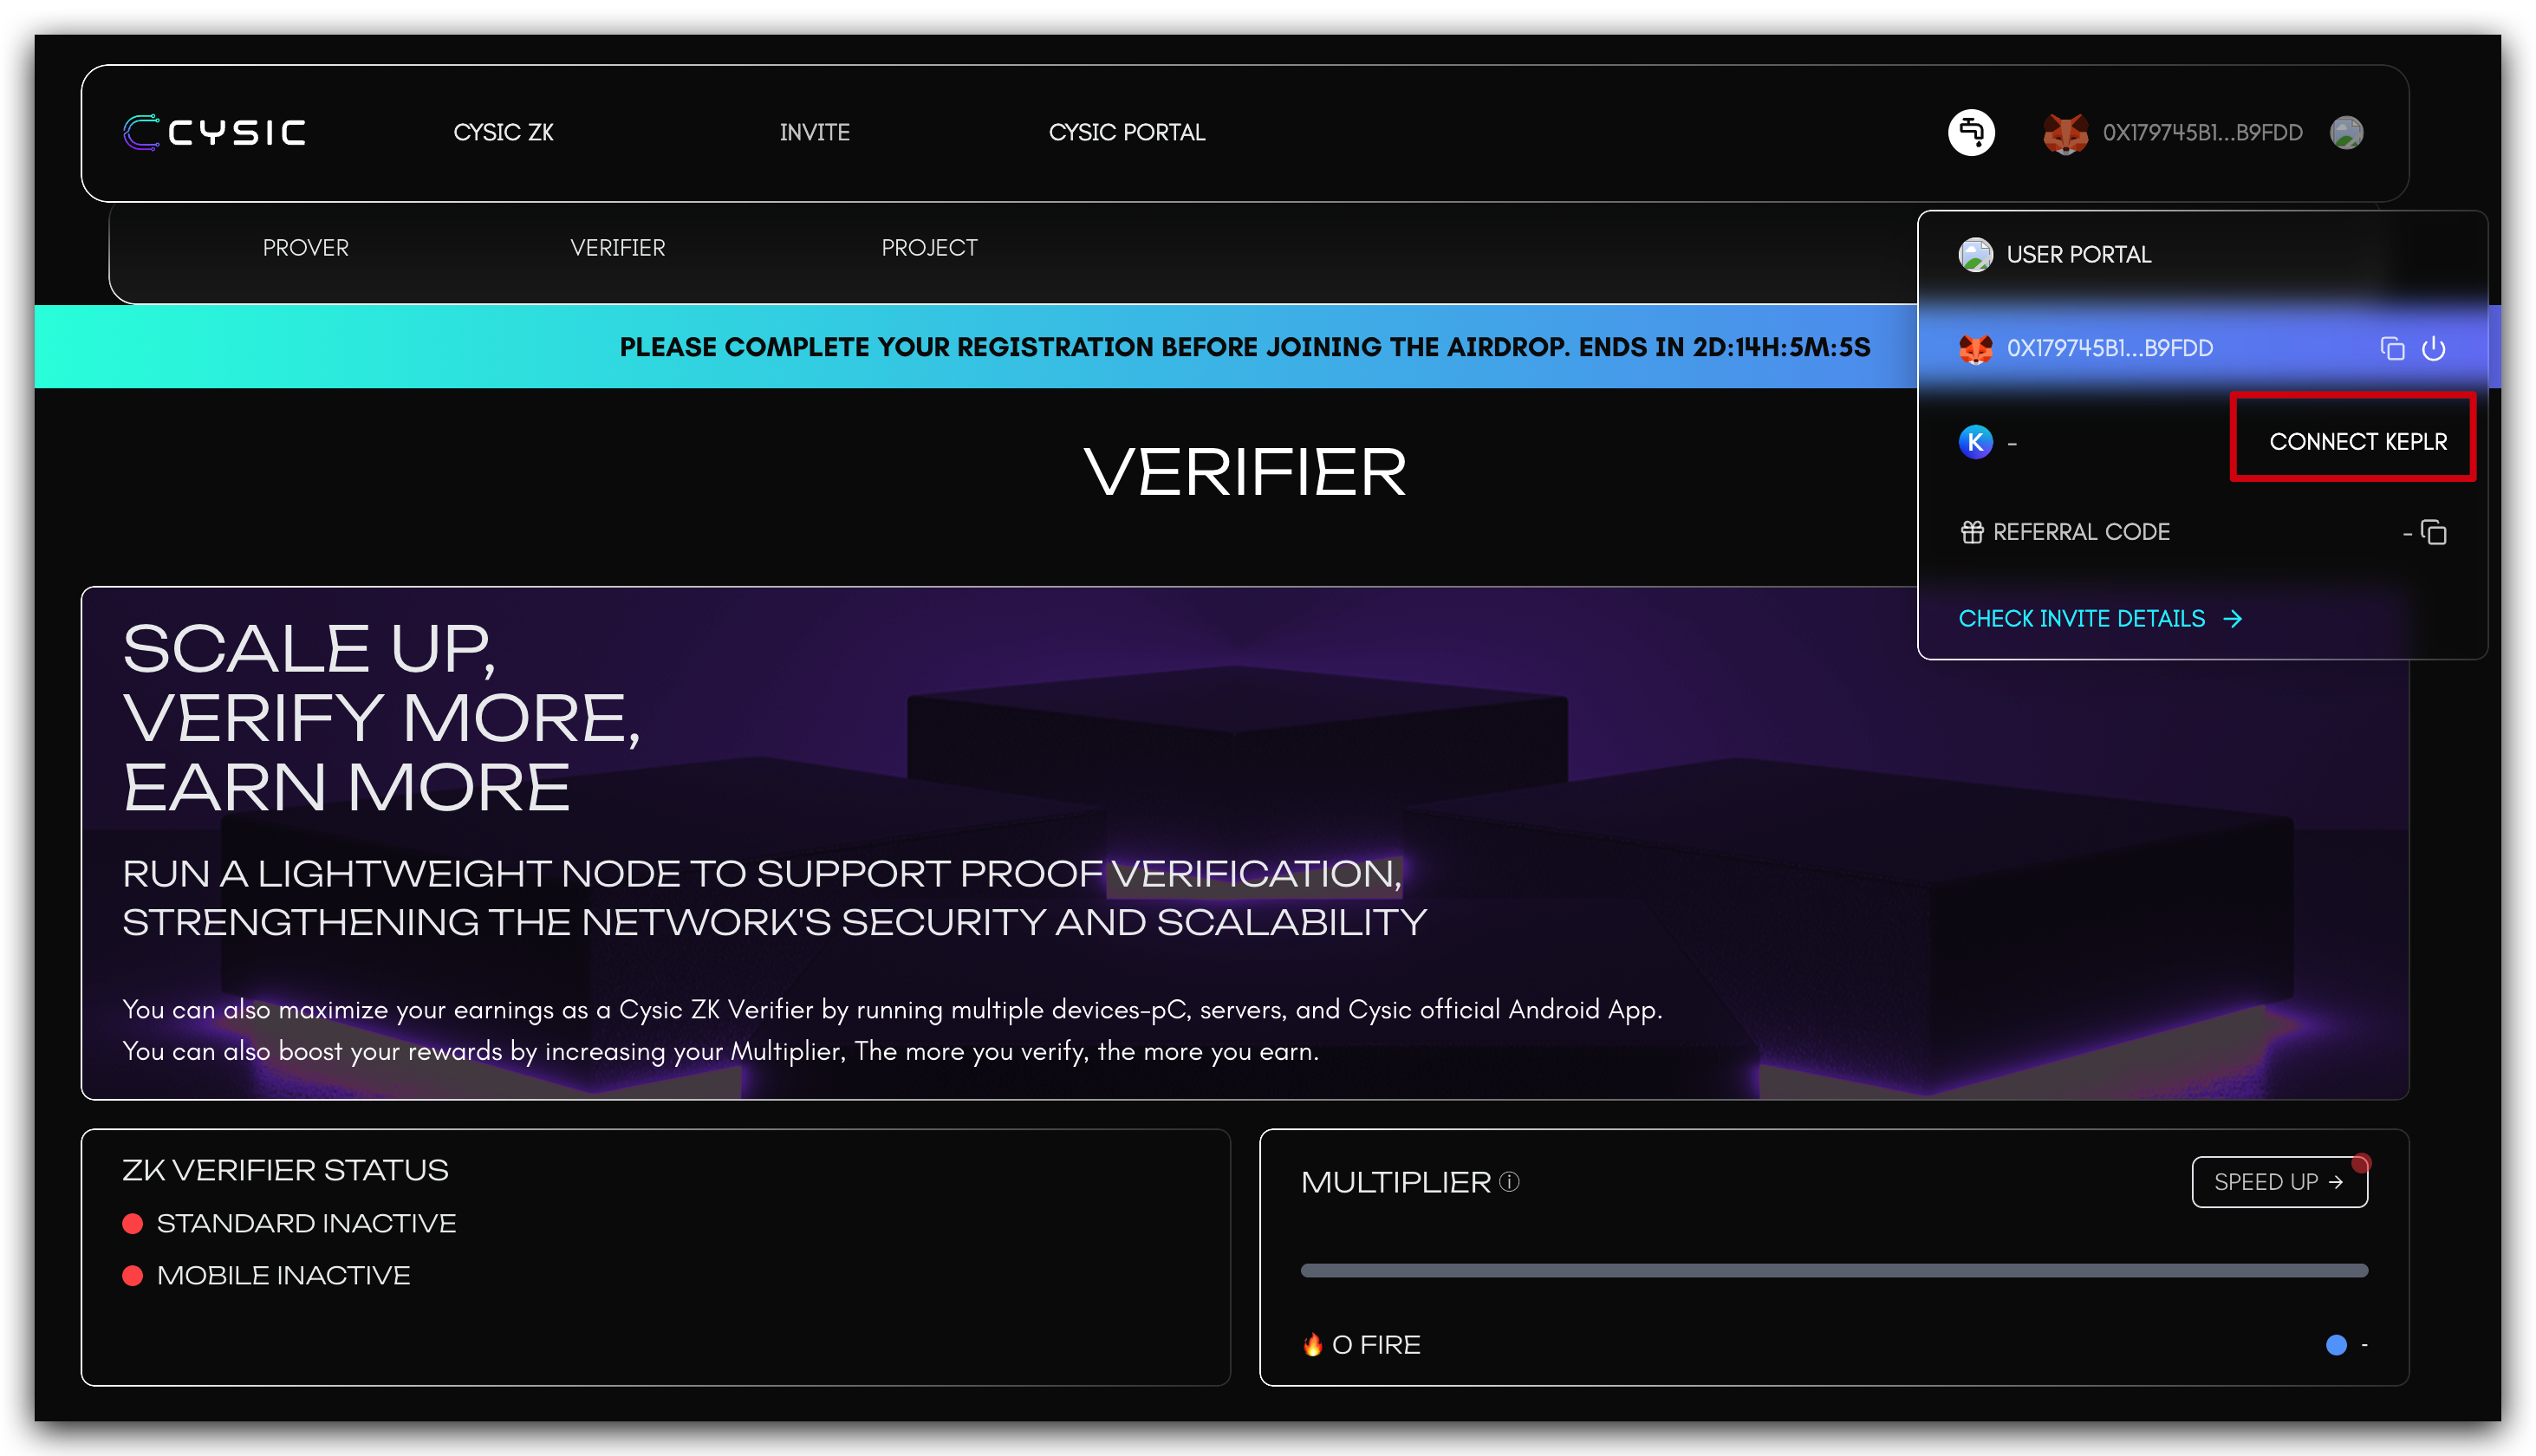Image resolution: width=2536 pixels, height=1456 pixels.
Task: Click the Speed Up button
Action: point(2278,1182)
